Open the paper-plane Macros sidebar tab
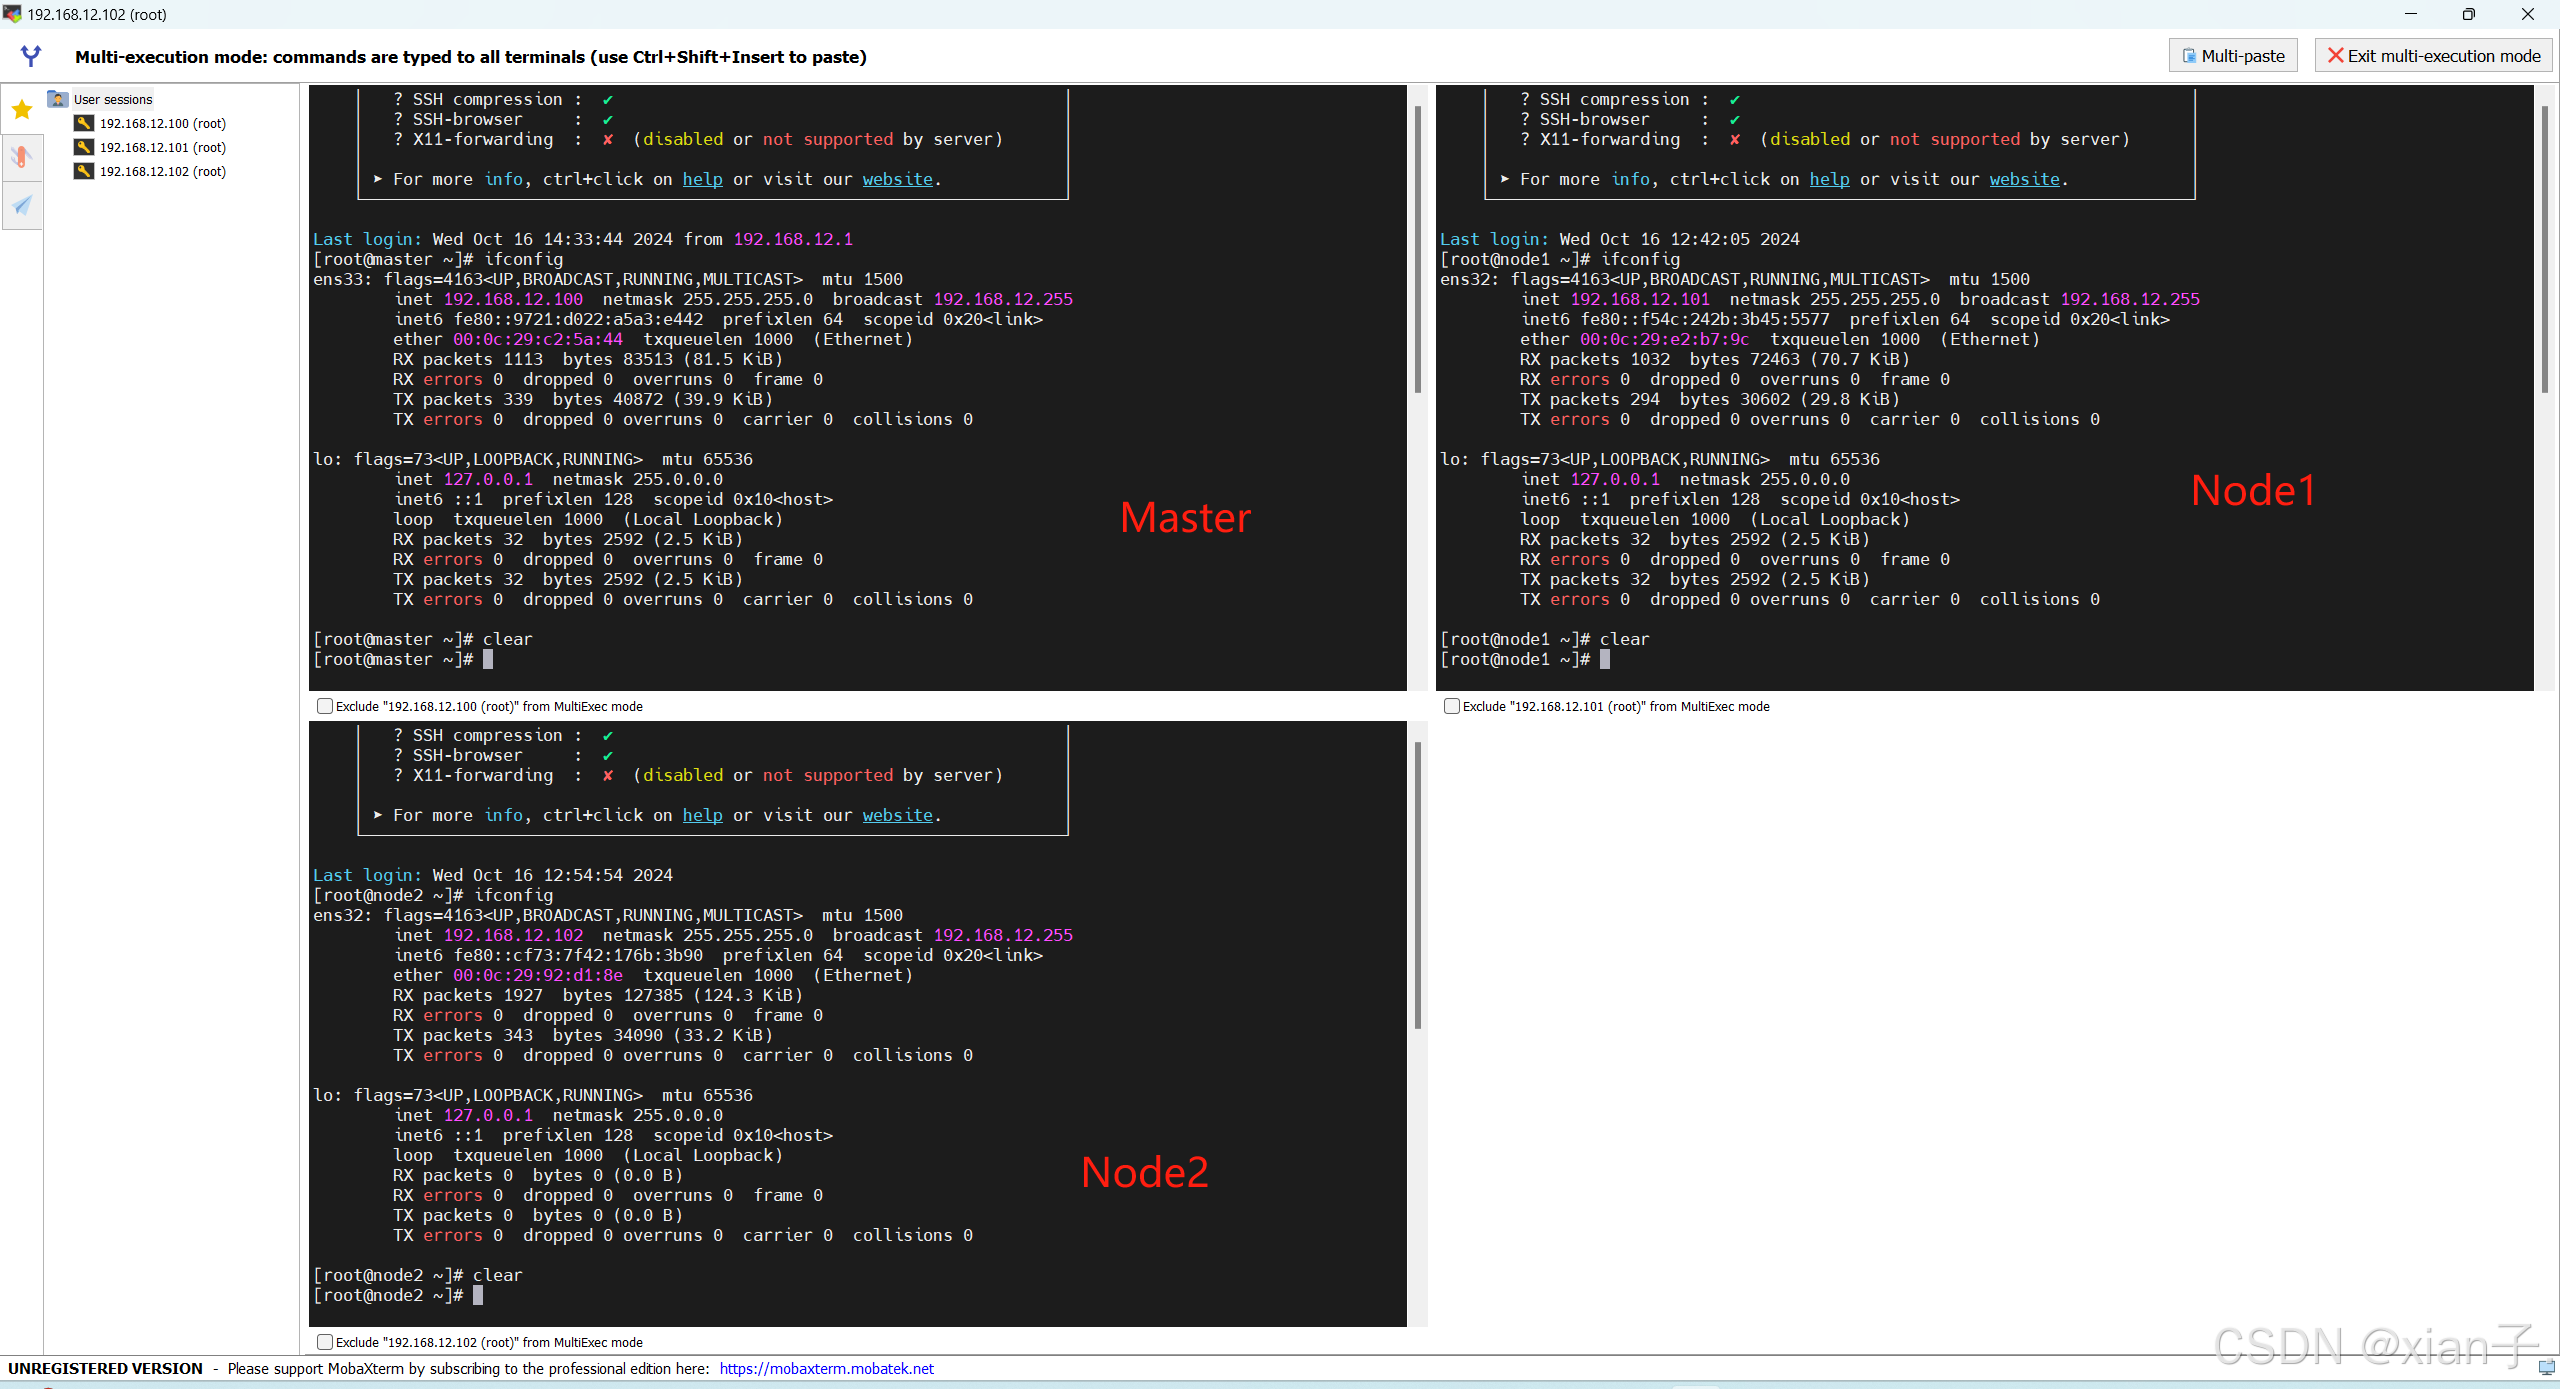2560x1389 pixels. click(x=22, y=205)
